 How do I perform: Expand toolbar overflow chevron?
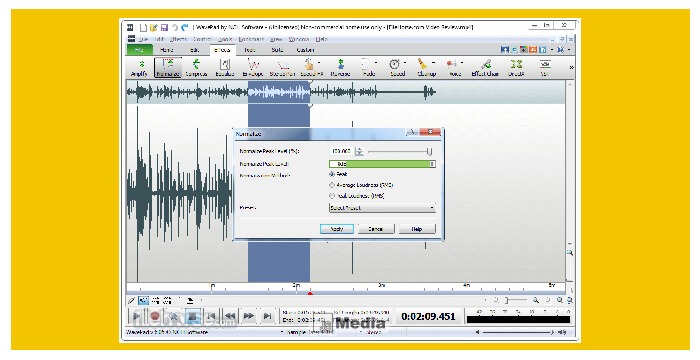(571, 67)
